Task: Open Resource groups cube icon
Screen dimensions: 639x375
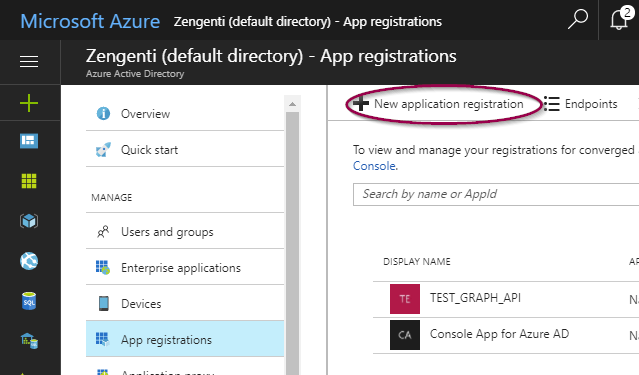Action: coord(29,221)
